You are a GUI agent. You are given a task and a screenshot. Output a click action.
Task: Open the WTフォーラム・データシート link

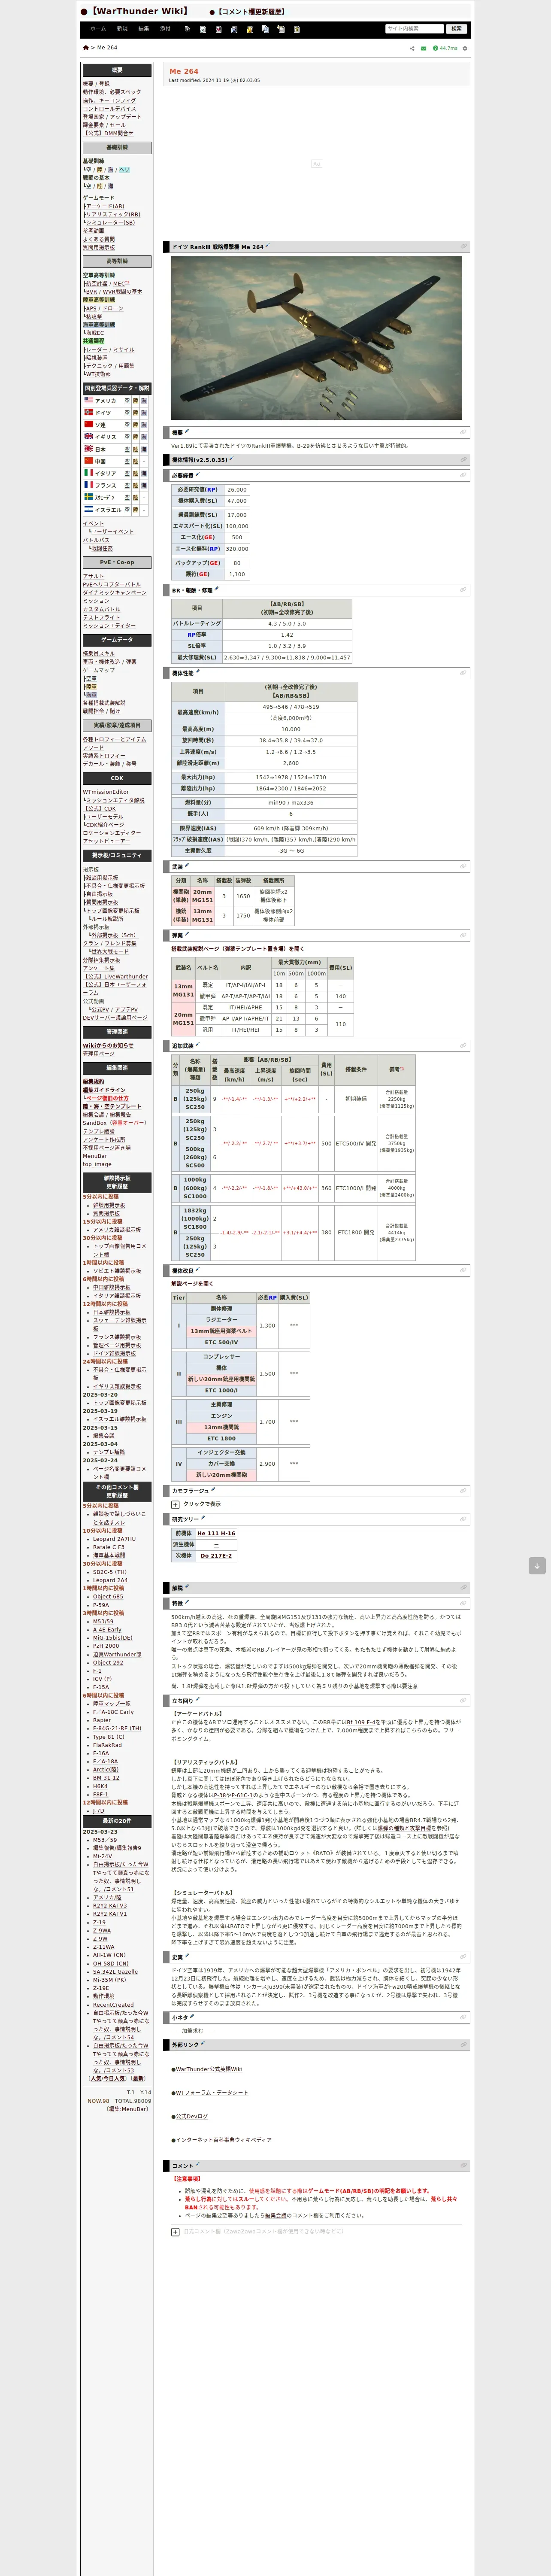pos(211,2092)
